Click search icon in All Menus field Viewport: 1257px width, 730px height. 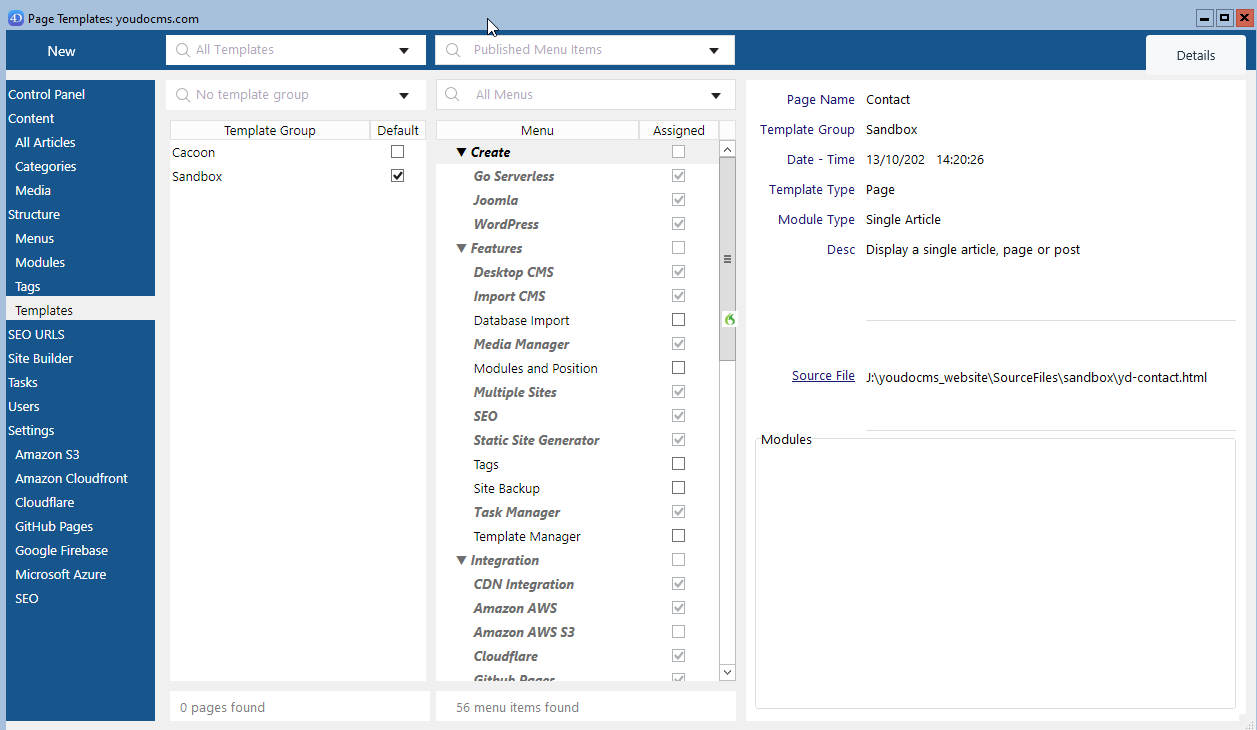coord(453,95)
